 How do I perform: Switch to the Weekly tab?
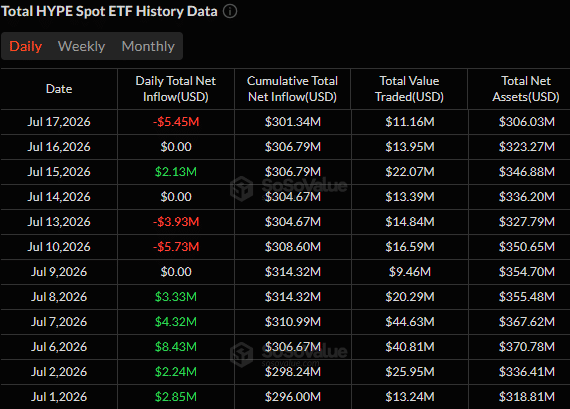(x=81, y=46)
